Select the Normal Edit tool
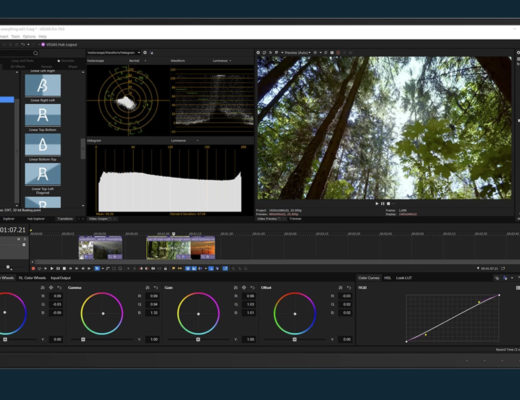This screenshot has width=520, height=400. pyautogui.click(x=97, y=268)
